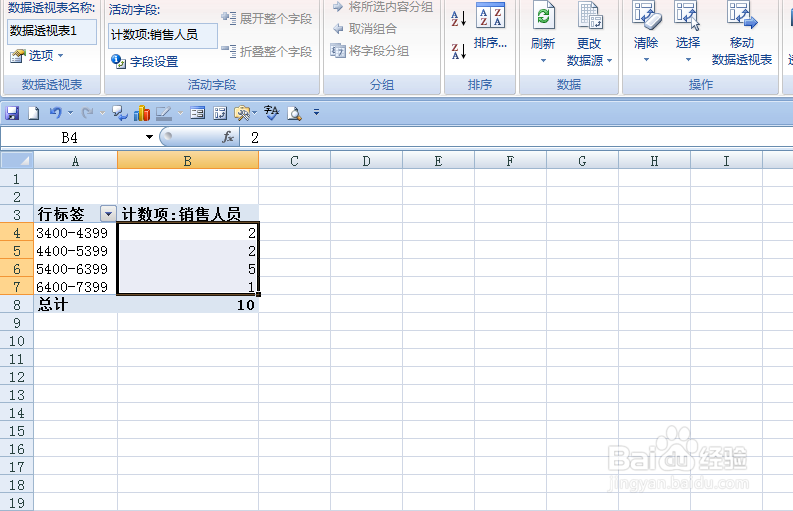This screenshot has height=511, width=793.
Task: Open print preview with magnifier page icon
Action: pyautogui.click(x=294, y=113)
